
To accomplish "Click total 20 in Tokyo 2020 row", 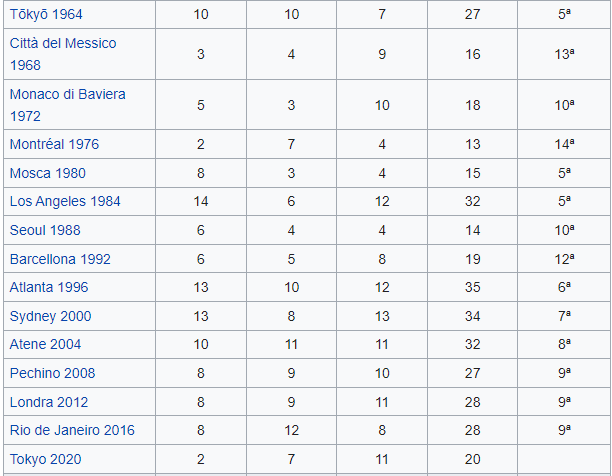I will pyautogui.click(x=472, y=459).
